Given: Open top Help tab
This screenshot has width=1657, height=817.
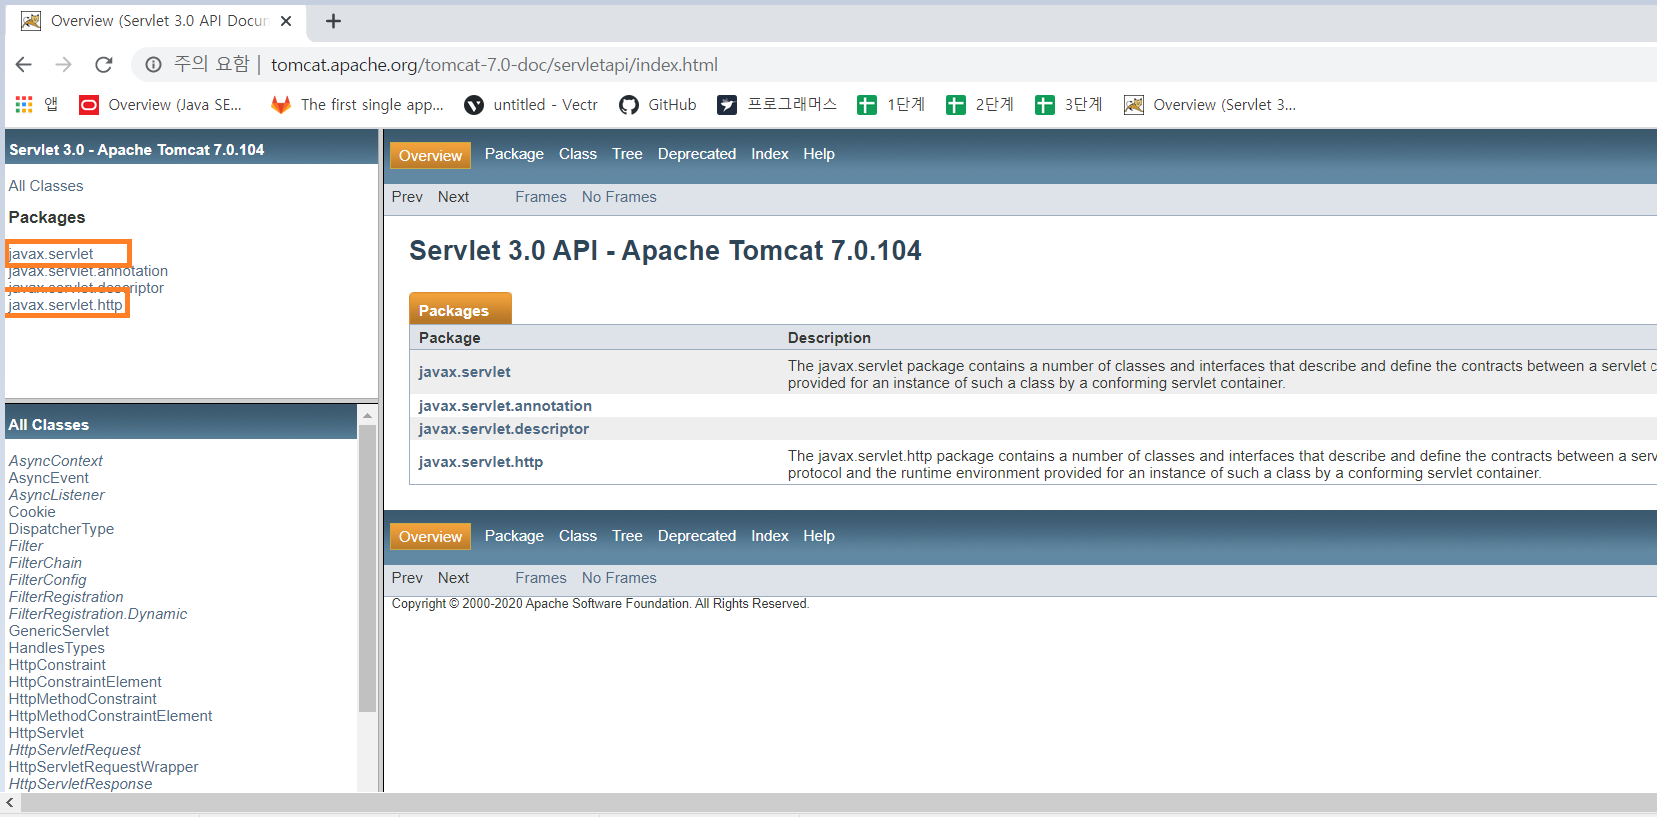Looking at the screenshot, I should [x=819, y=154].
